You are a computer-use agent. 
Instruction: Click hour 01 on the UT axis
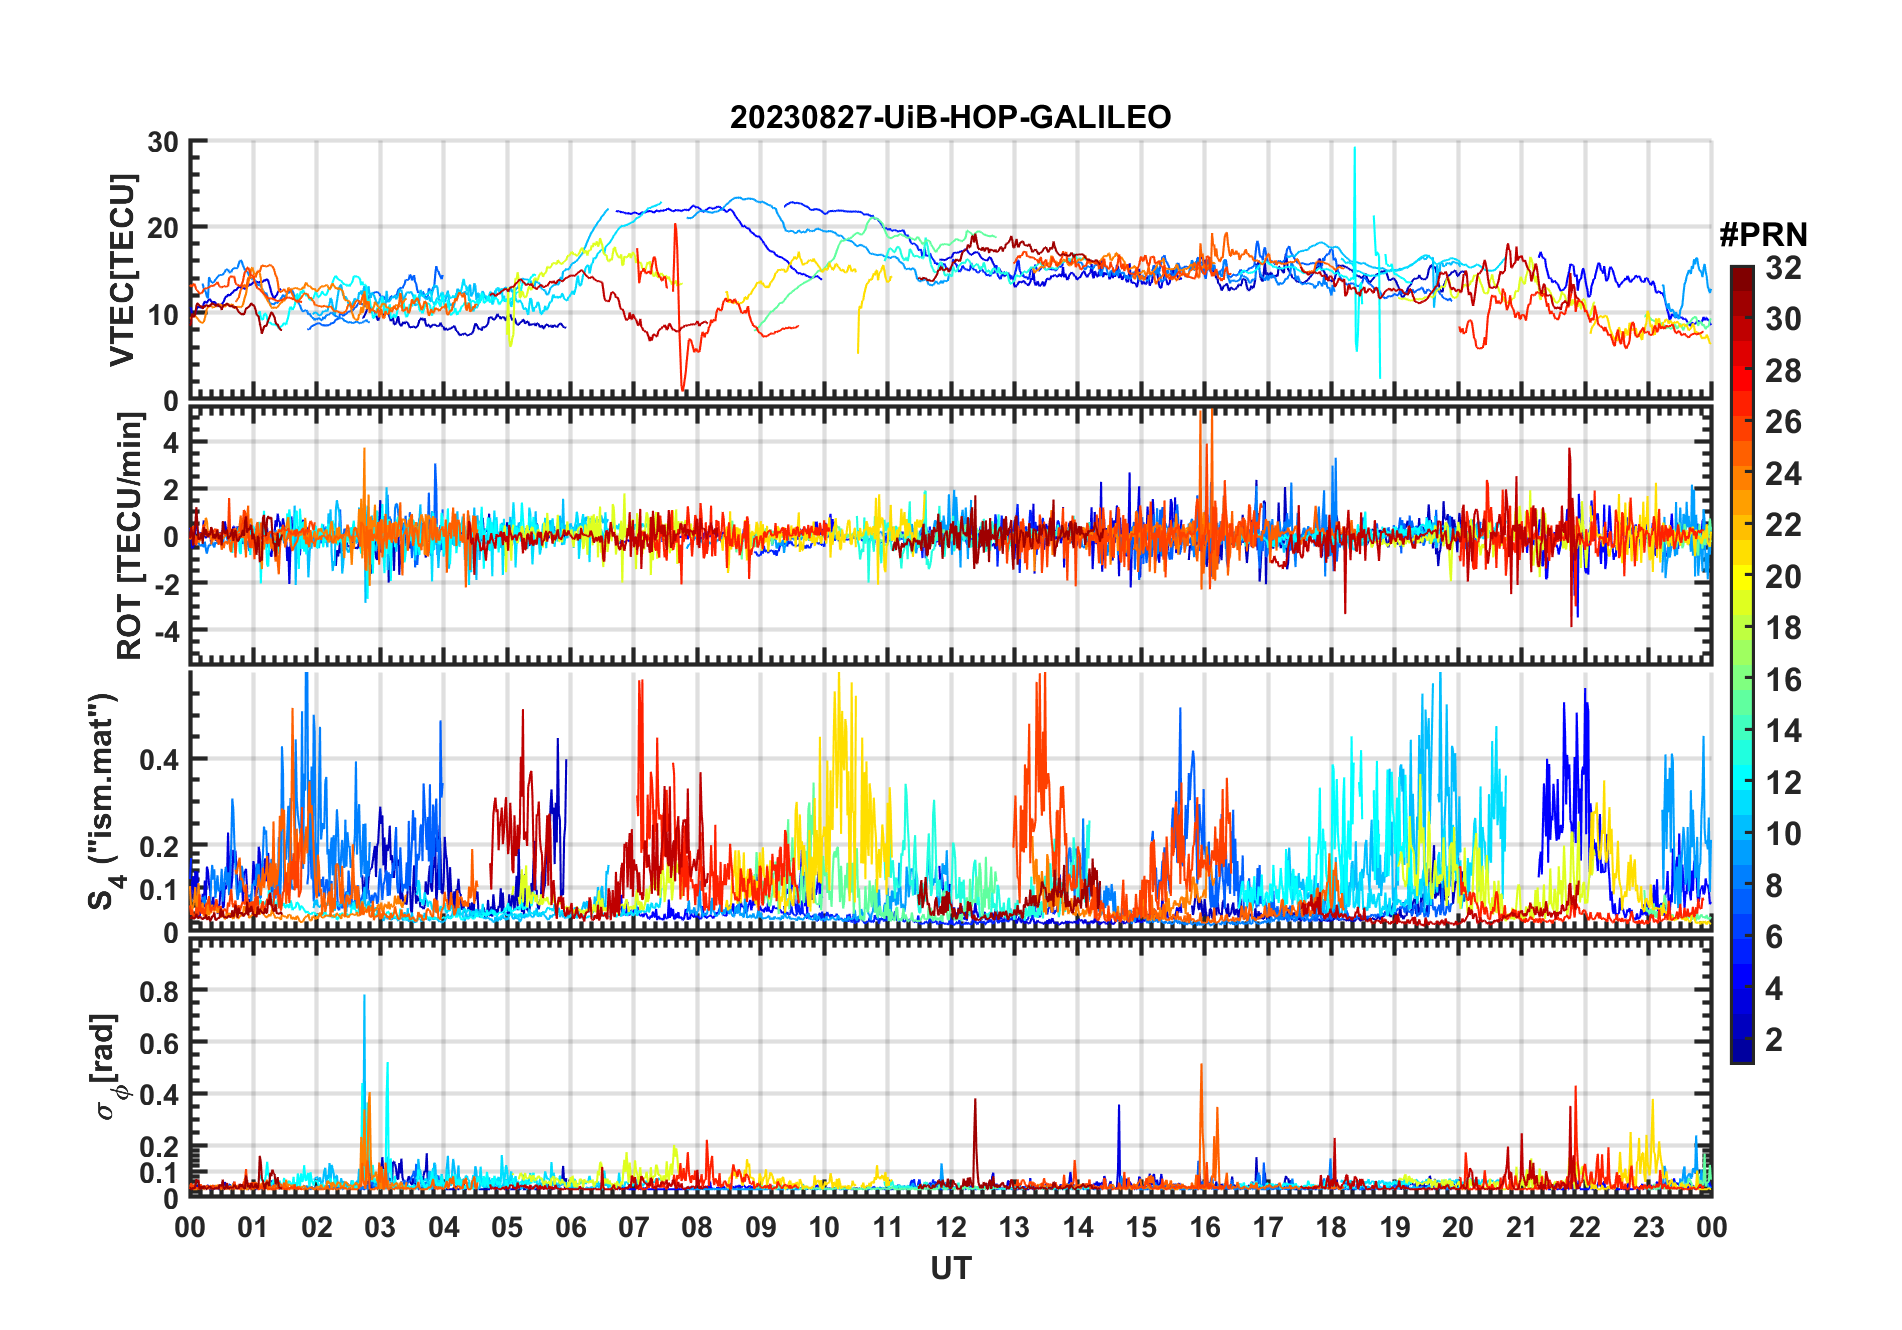coord(253,1227)
